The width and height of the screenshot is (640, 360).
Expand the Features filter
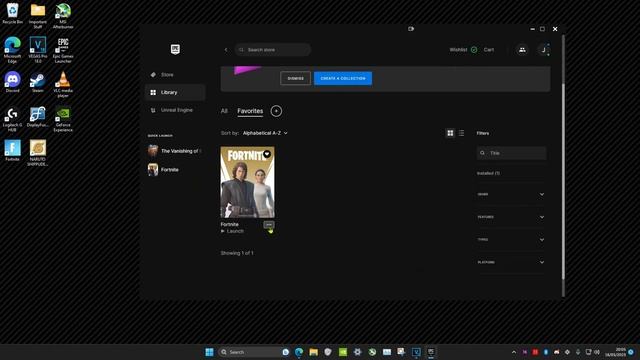pos(511,217)
